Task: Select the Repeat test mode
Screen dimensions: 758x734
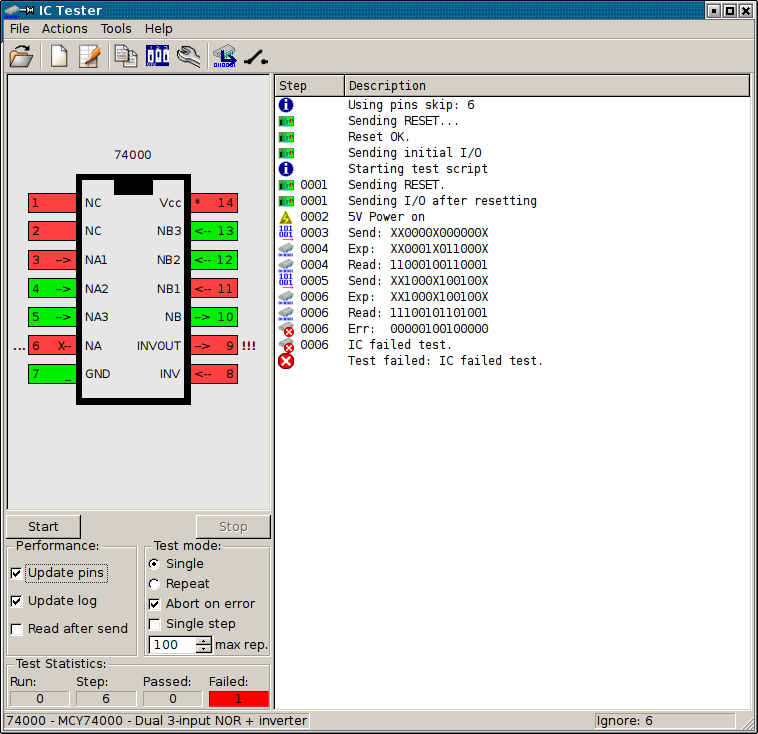Action: (154, 584)
